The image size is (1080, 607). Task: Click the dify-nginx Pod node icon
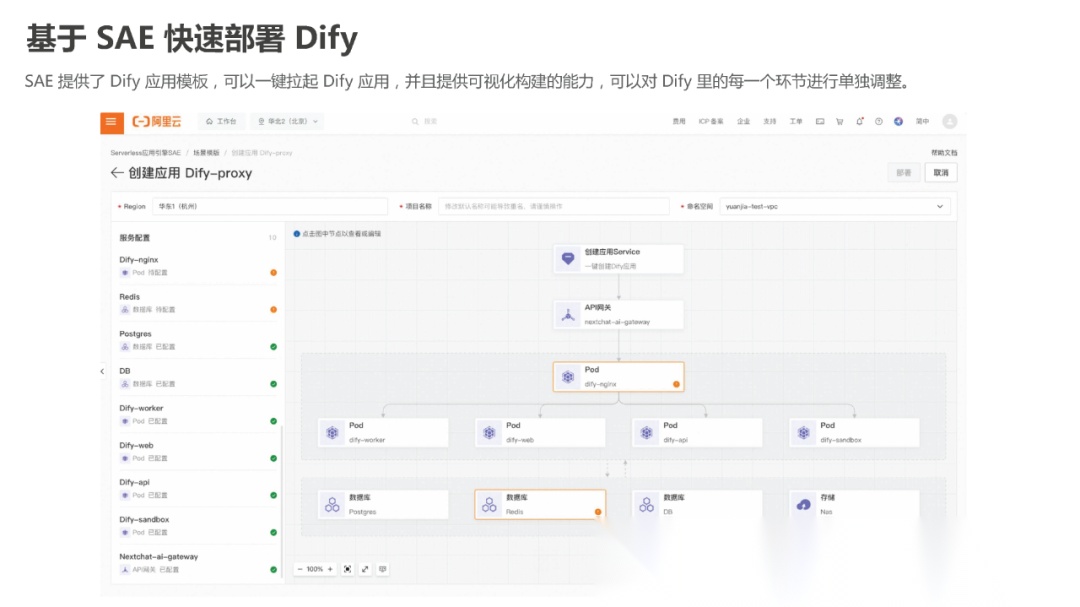(568, 377)
